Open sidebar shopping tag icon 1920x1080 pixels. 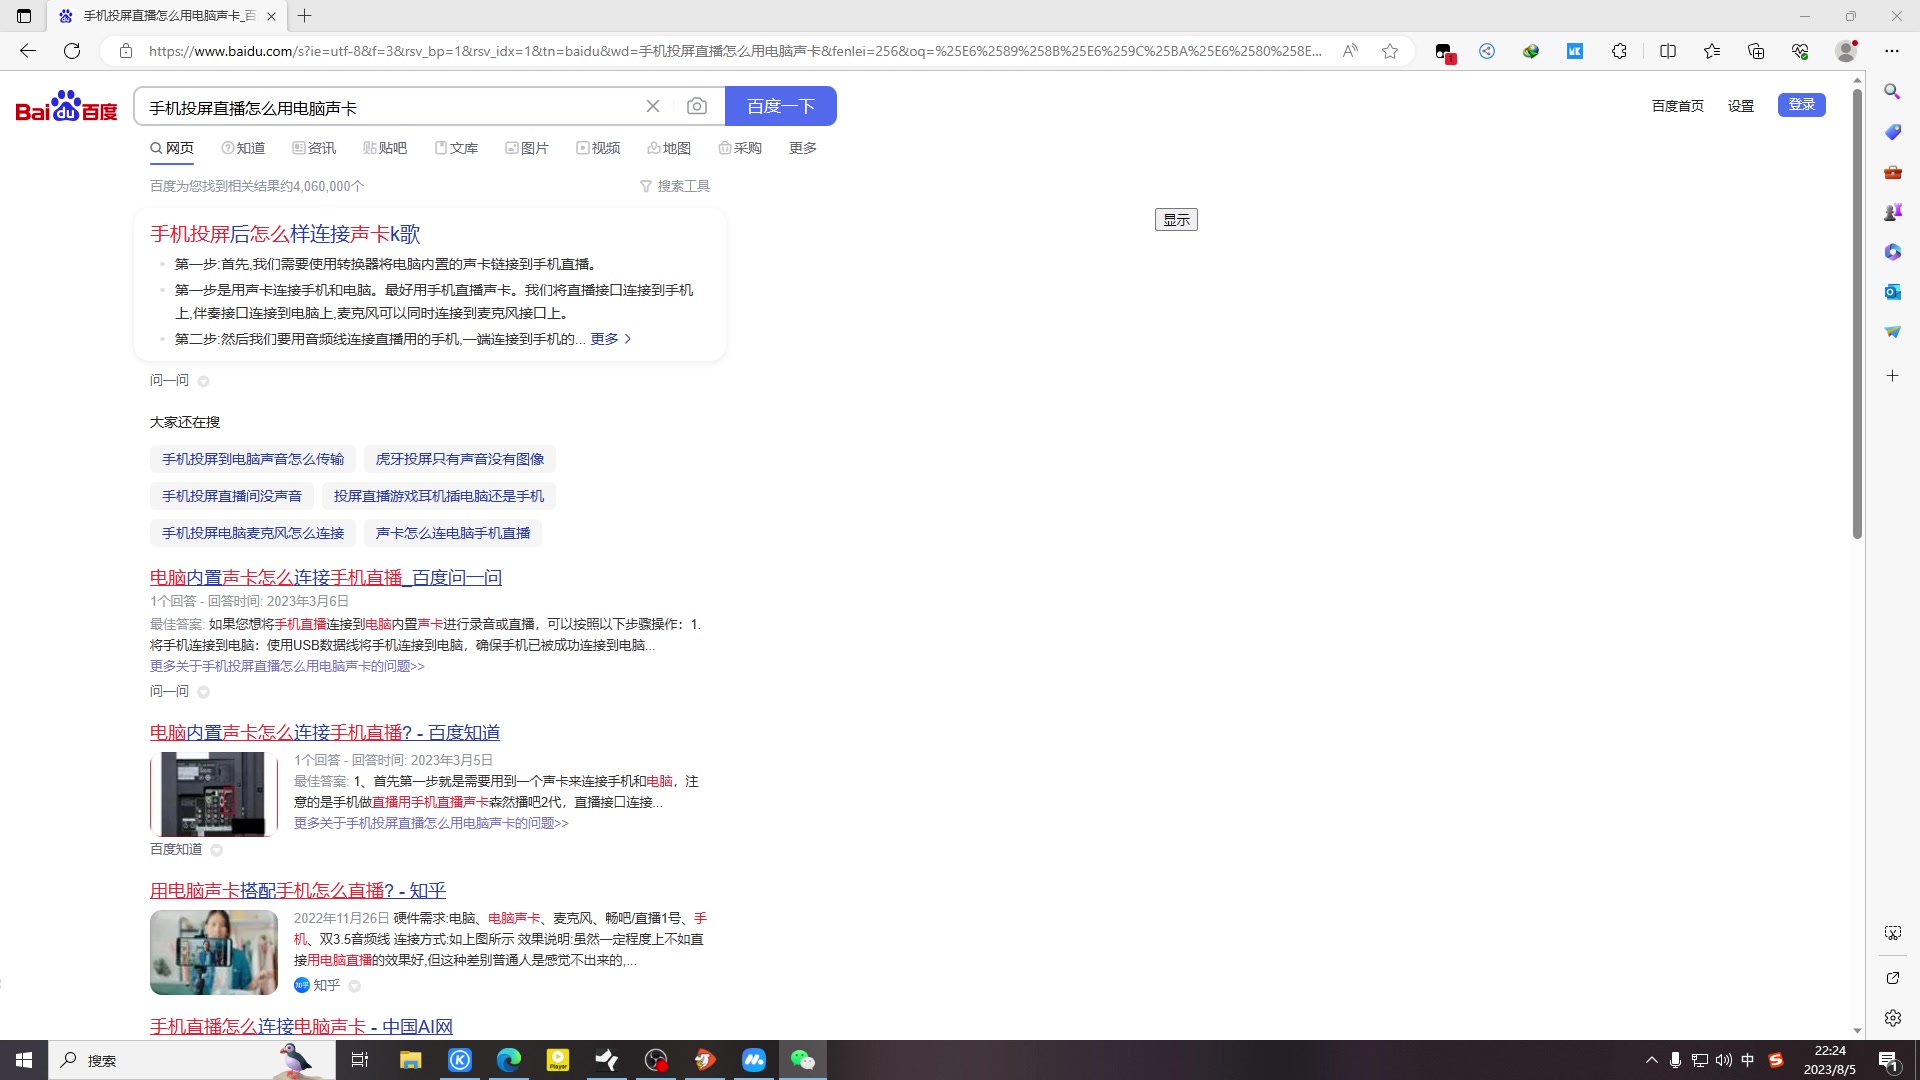pyautogui.click(x=1892, y=132)
